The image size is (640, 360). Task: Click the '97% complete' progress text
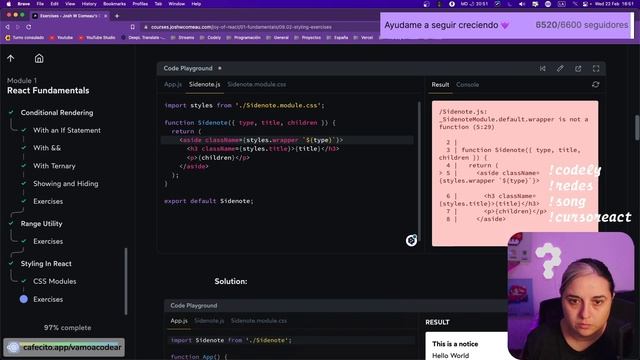[67, 328]
